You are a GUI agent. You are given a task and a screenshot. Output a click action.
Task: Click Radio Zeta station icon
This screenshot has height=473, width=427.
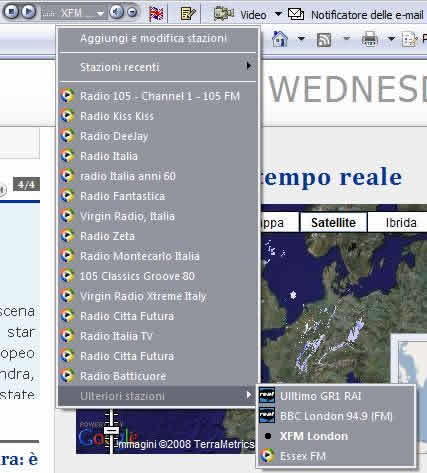click(x=68, y=236)
